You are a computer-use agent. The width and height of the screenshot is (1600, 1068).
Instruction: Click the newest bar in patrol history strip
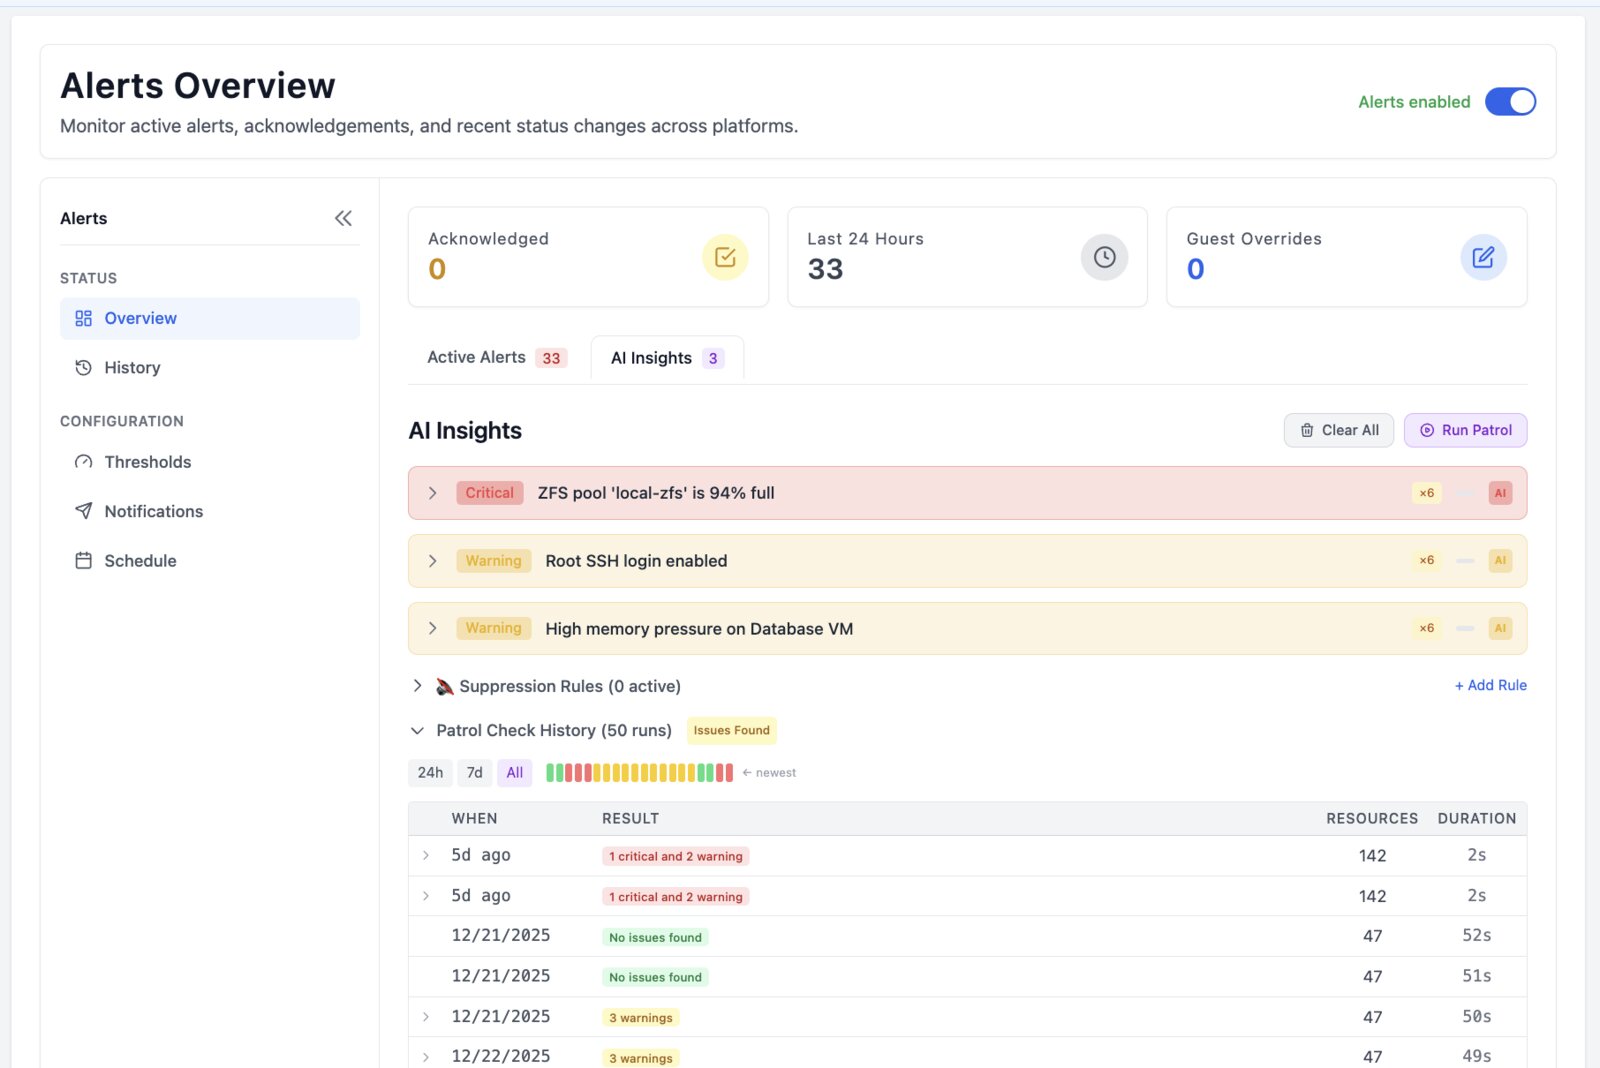pos(729,773)
